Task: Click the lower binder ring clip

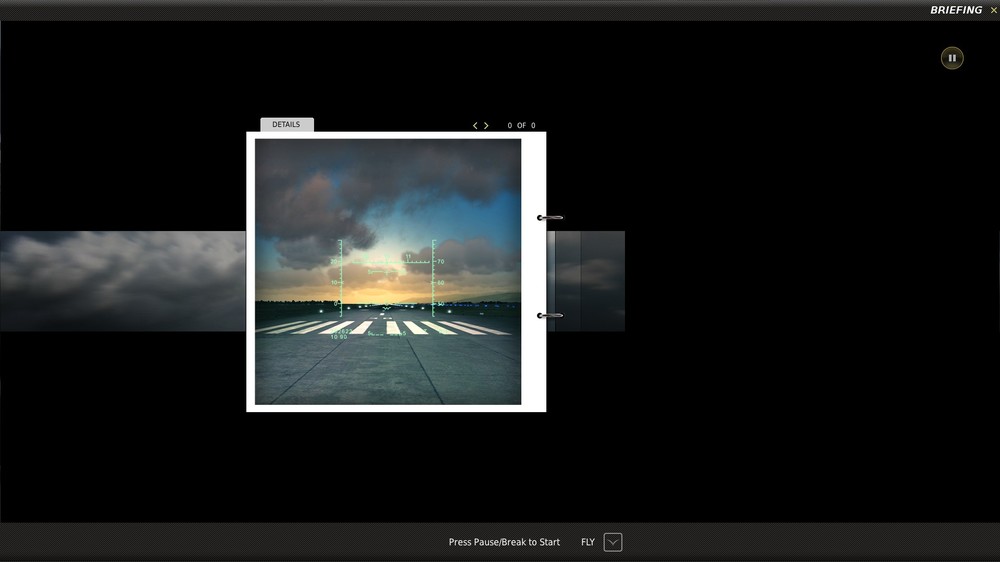Action: click(x=550, y=315)
